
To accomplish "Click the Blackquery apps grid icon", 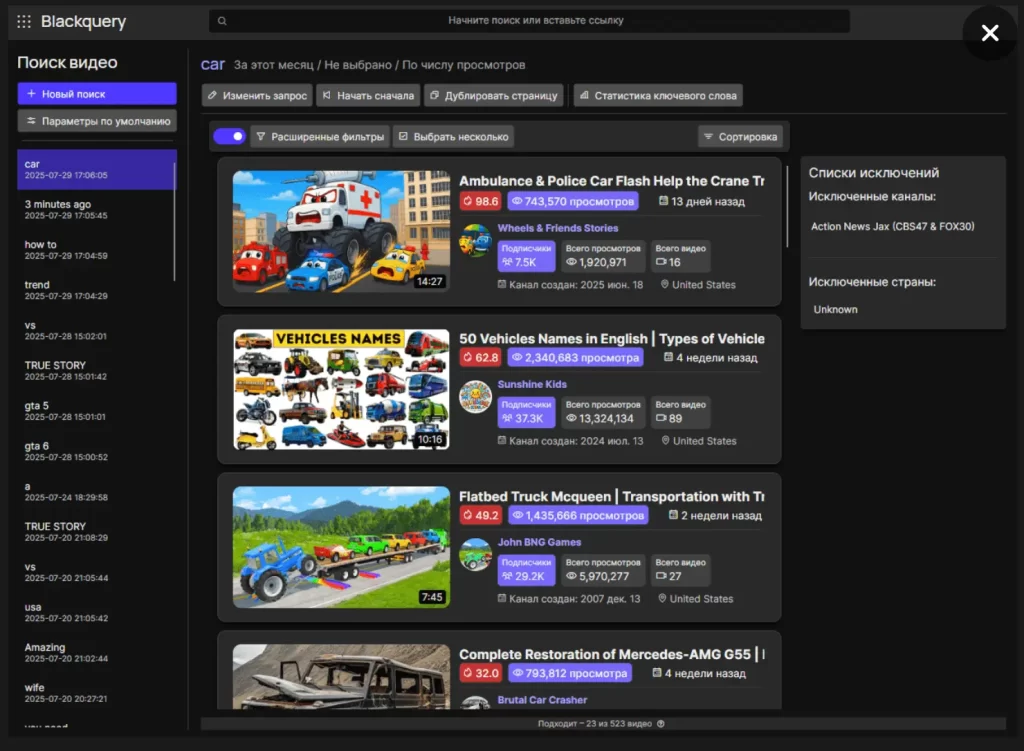I will (x=24, y=21).
